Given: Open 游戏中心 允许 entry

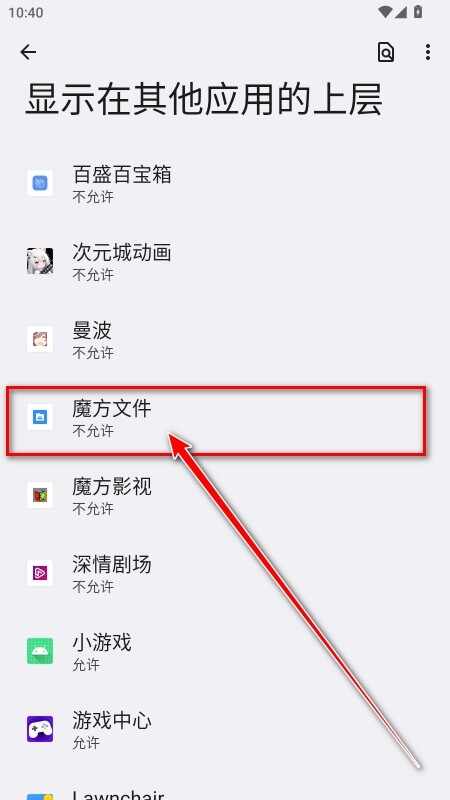Looking at the screenshot, I should 225,730.
